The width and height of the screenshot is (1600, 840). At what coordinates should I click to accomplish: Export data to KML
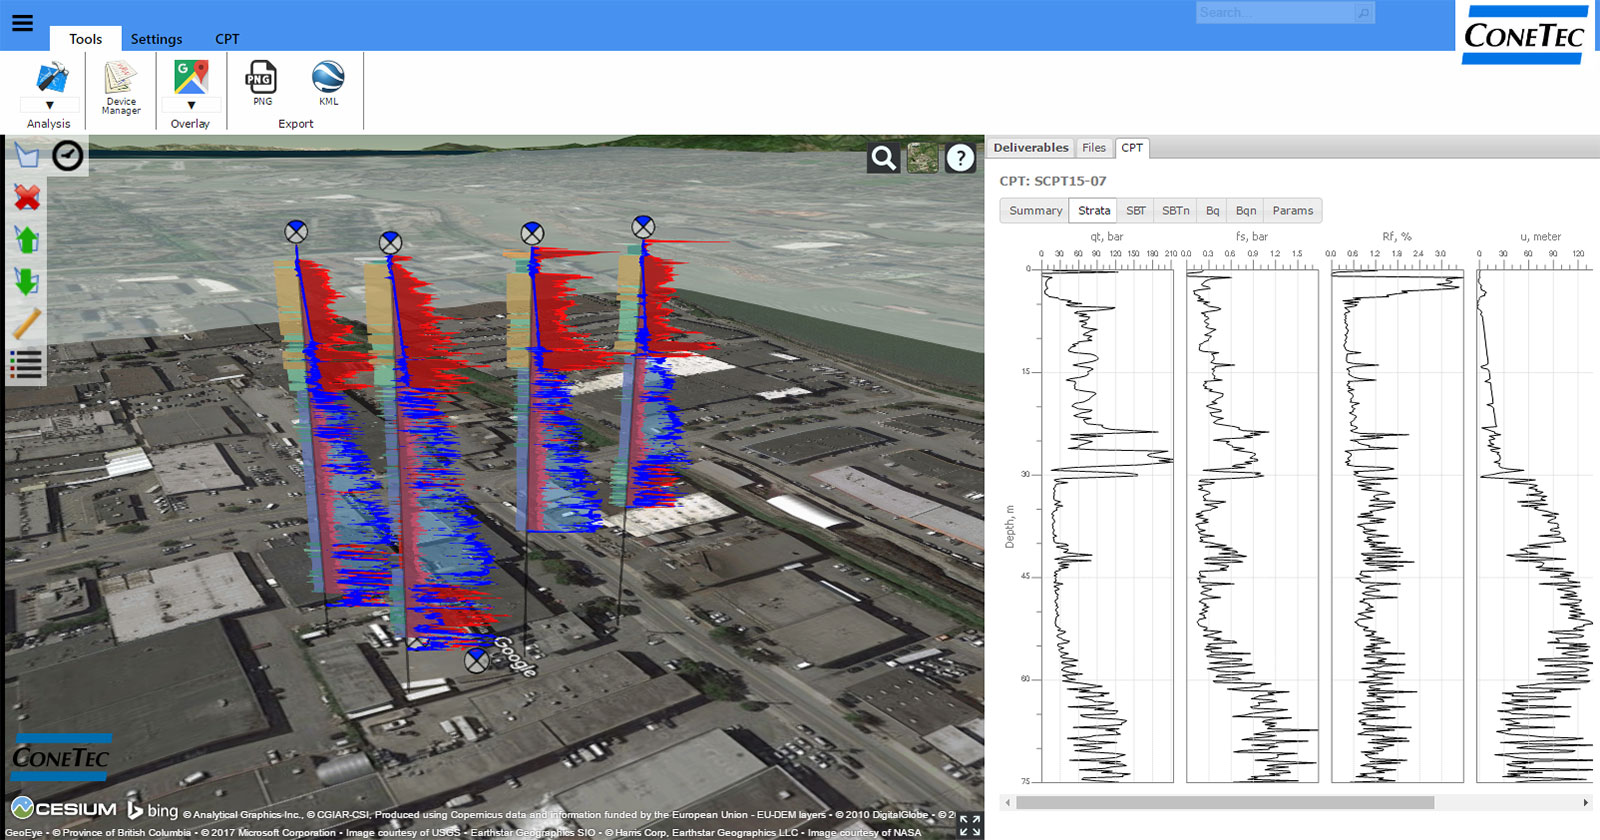coord(328,82)
